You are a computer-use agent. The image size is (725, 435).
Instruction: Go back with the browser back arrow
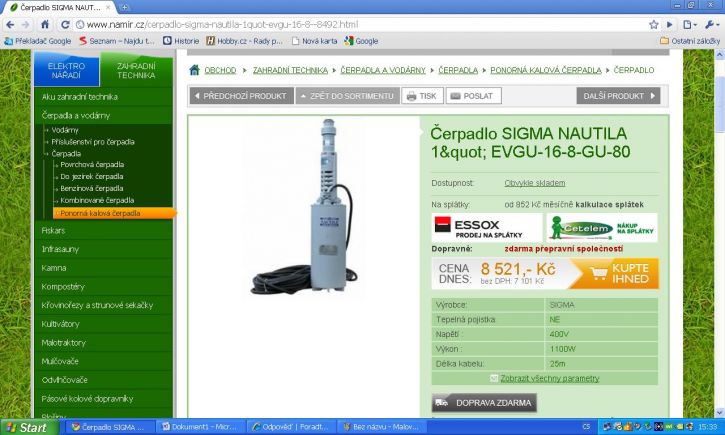coord(10,25)
